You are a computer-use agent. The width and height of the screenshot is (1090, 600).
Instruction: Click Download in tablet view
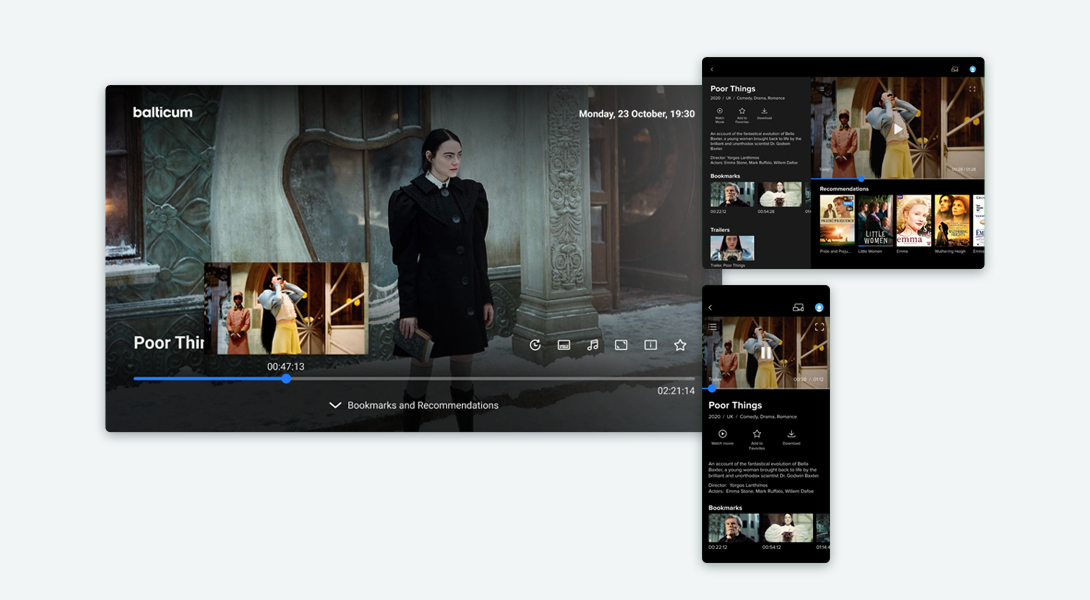[x=764, y=113]
